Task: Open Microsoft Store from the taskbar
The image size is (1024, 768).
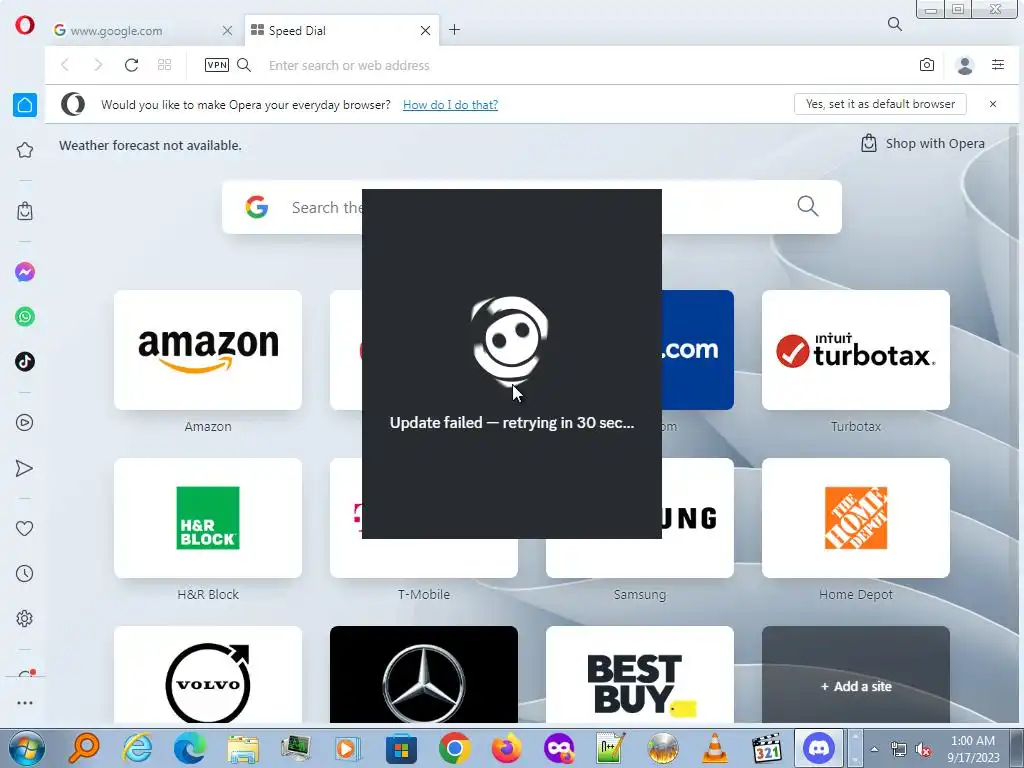Action: coord(401,748)
